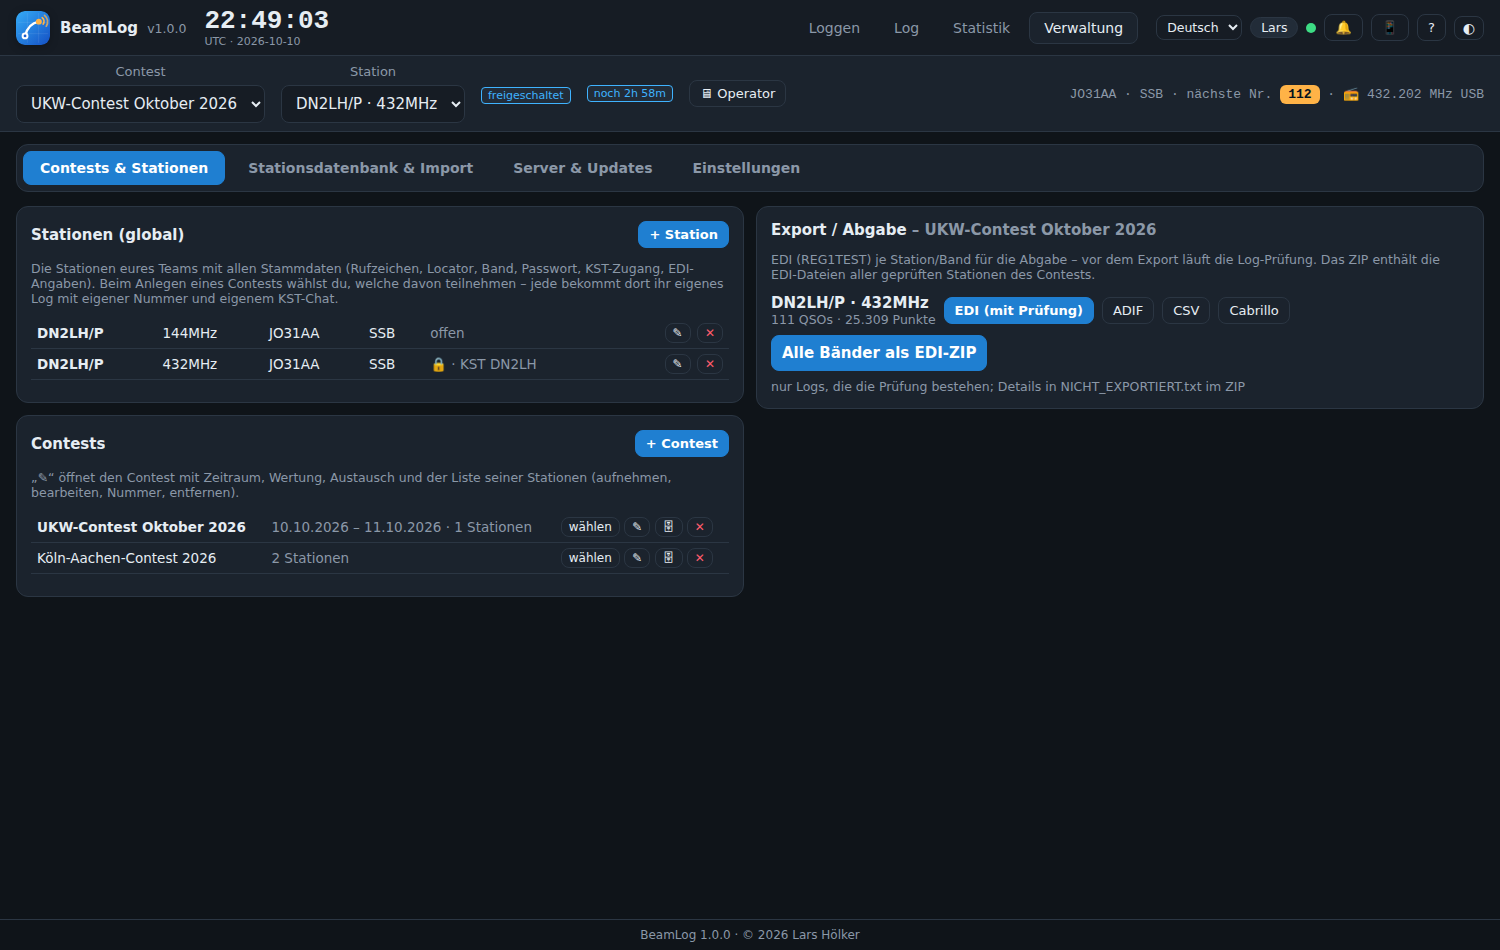Edit the UKW-Contest Oktober 2026 entry

coord(637,527)
